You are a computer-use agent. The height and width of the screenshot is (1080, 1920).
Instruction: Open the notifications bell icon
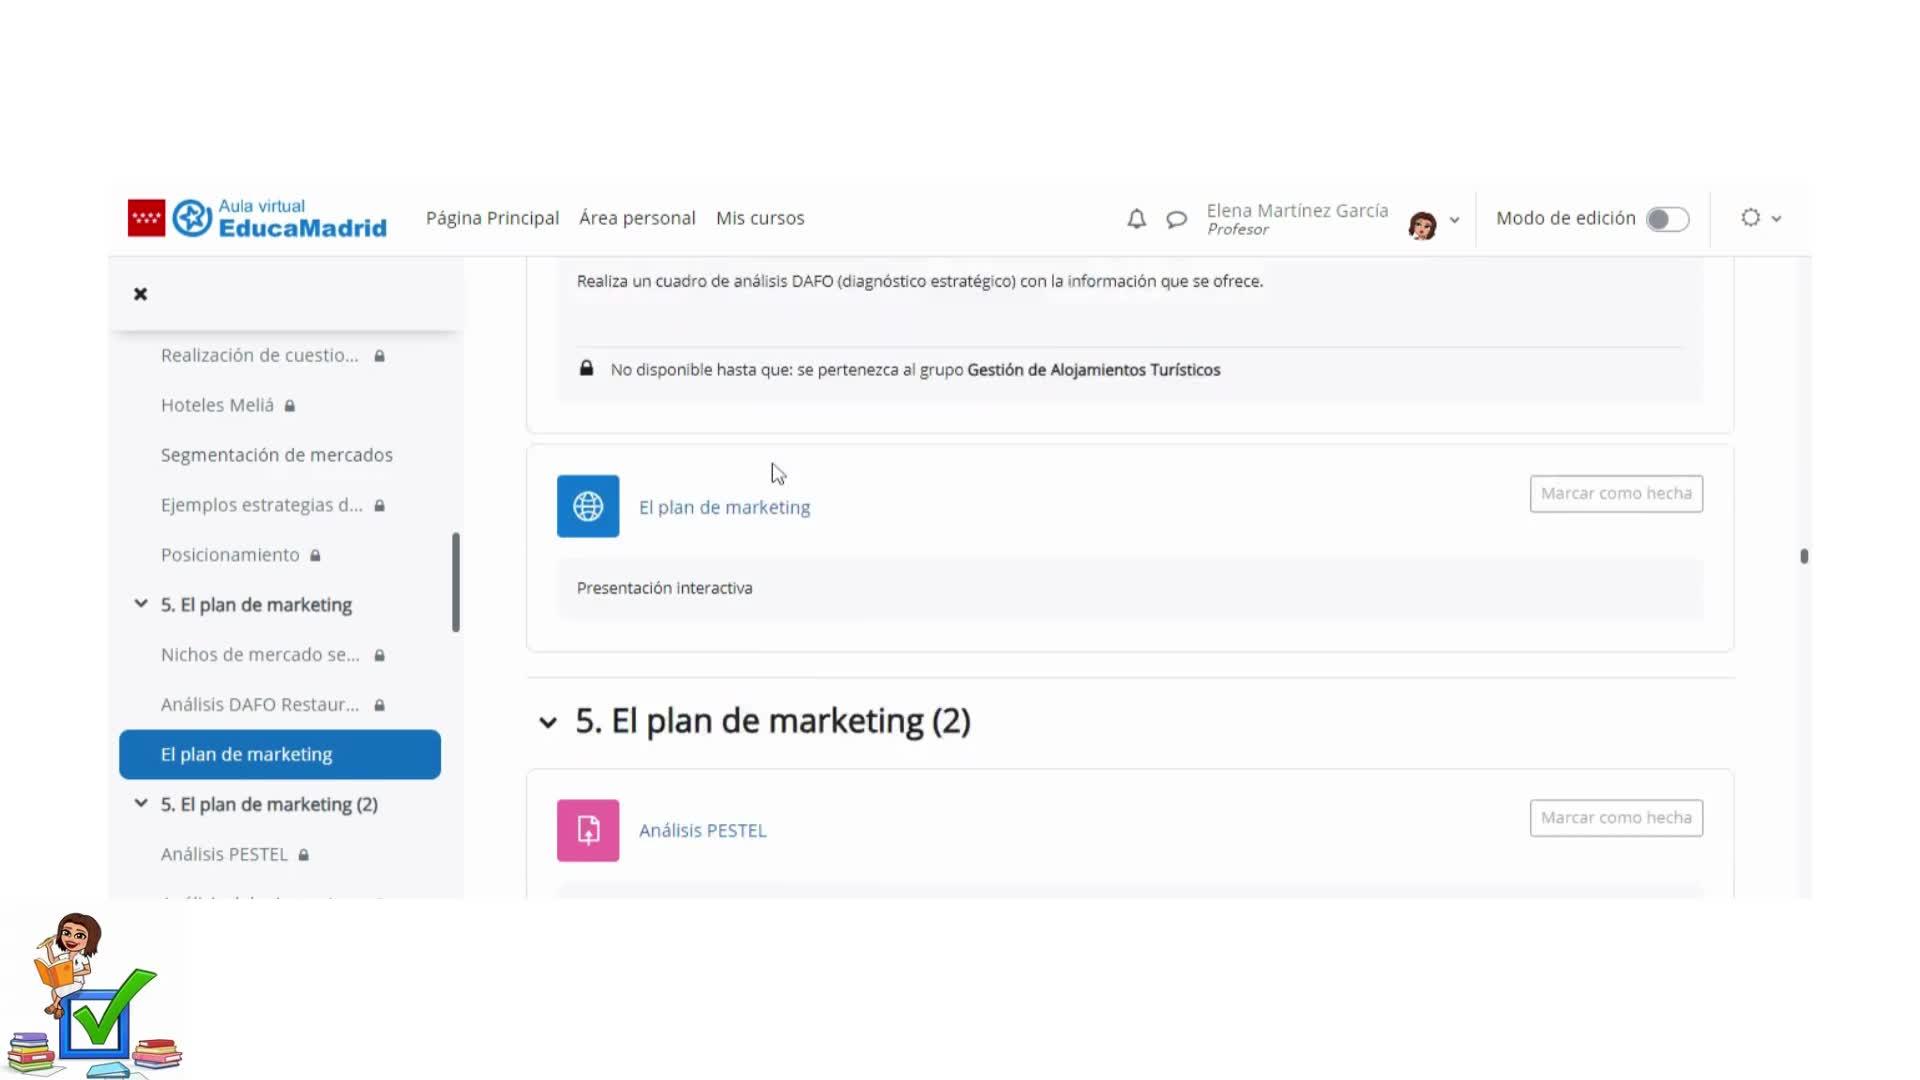[1136, 218]
